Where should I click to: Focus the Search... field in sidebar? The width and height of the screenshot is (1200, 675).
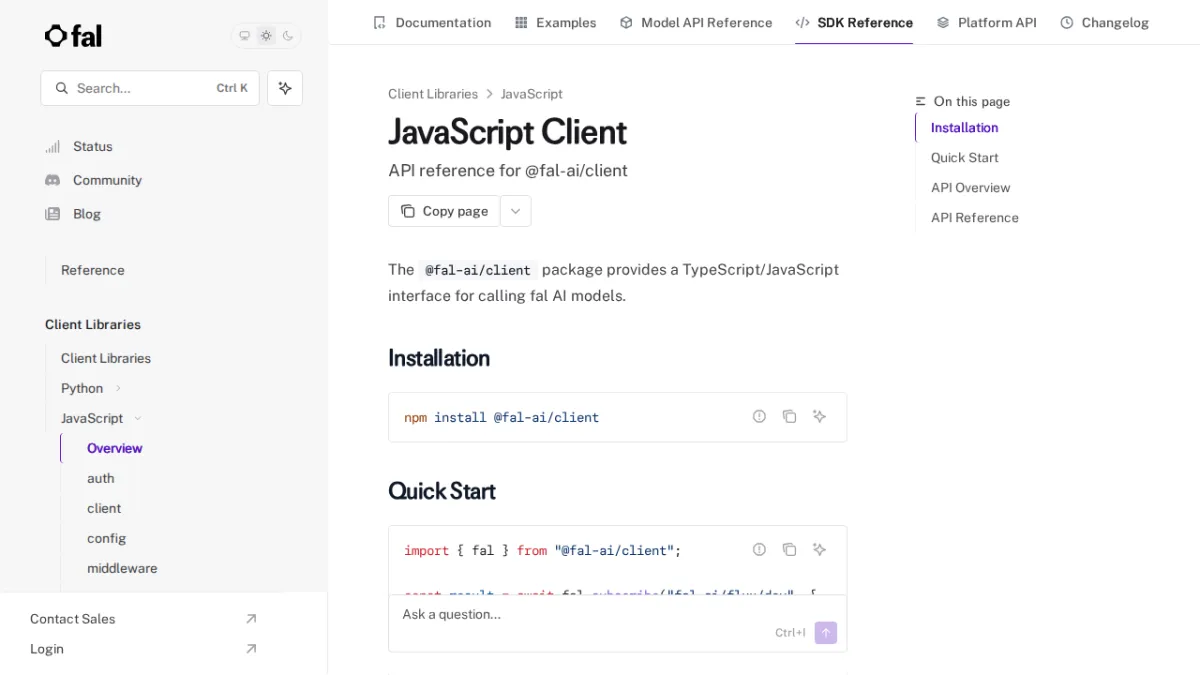click(x=150, y=88)
